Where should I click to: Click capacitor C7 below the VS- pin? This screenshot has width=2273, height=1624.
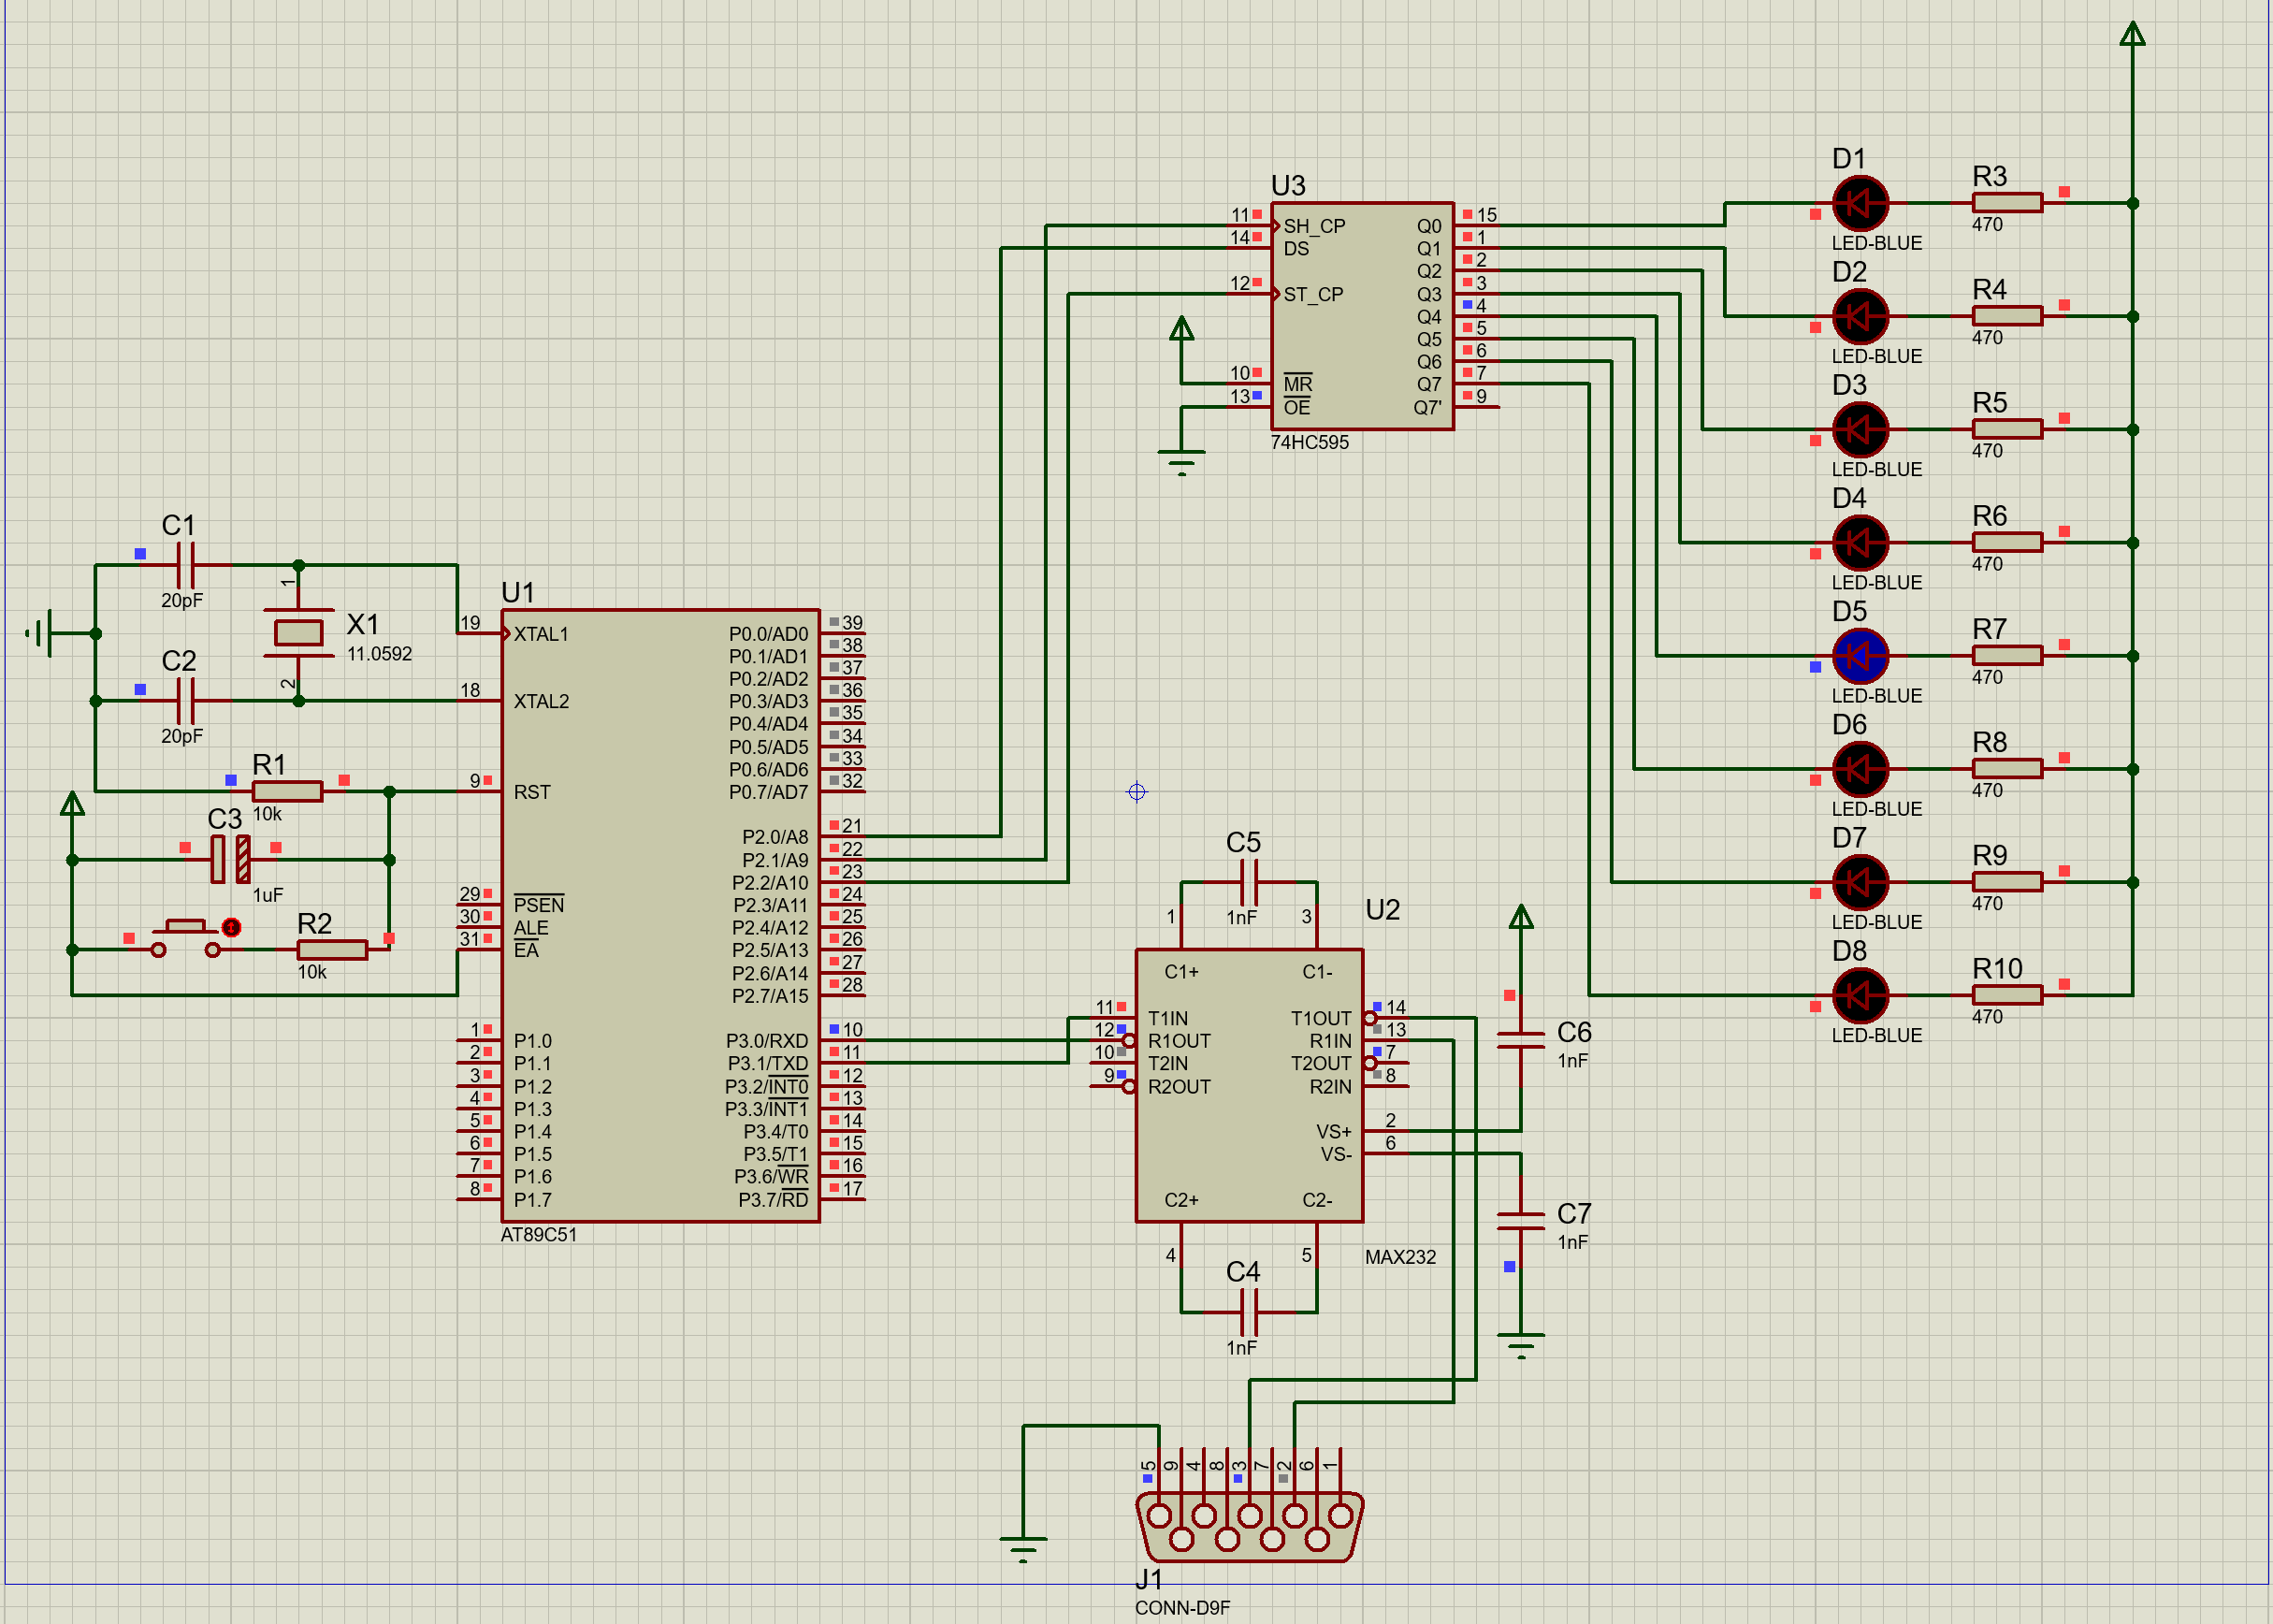pyautogui.click(x=1520, y=1221)
